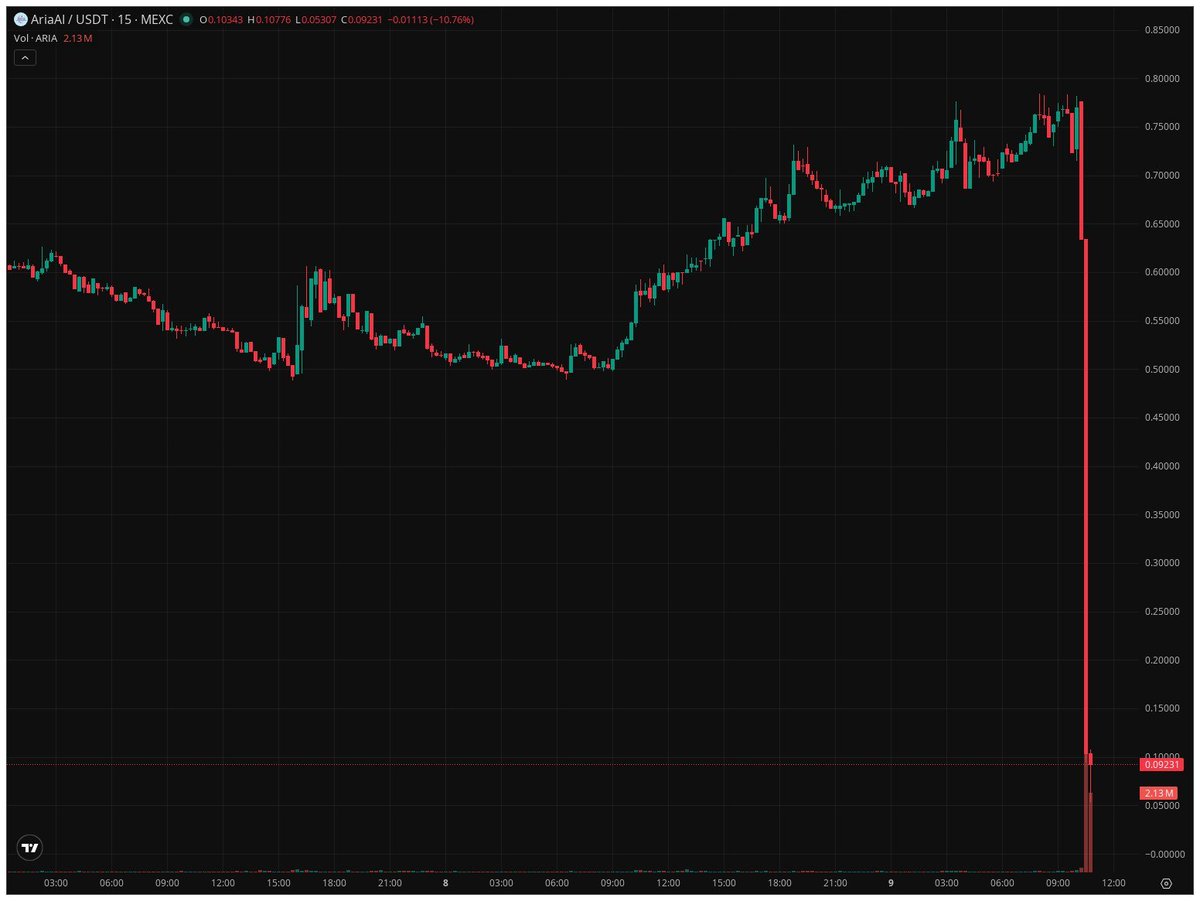
Task: Click the low value L0.05307
Action: [315, 20]
